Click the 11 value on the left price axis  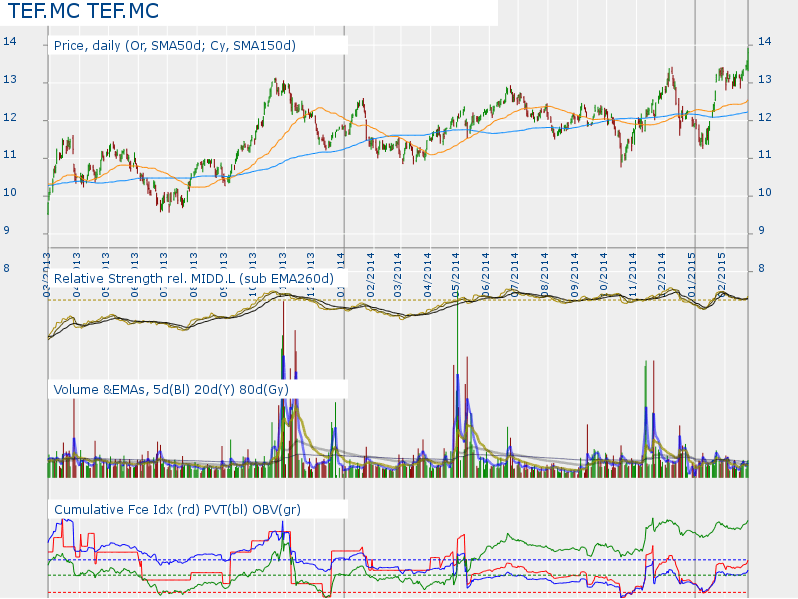[x=10, y=155]
